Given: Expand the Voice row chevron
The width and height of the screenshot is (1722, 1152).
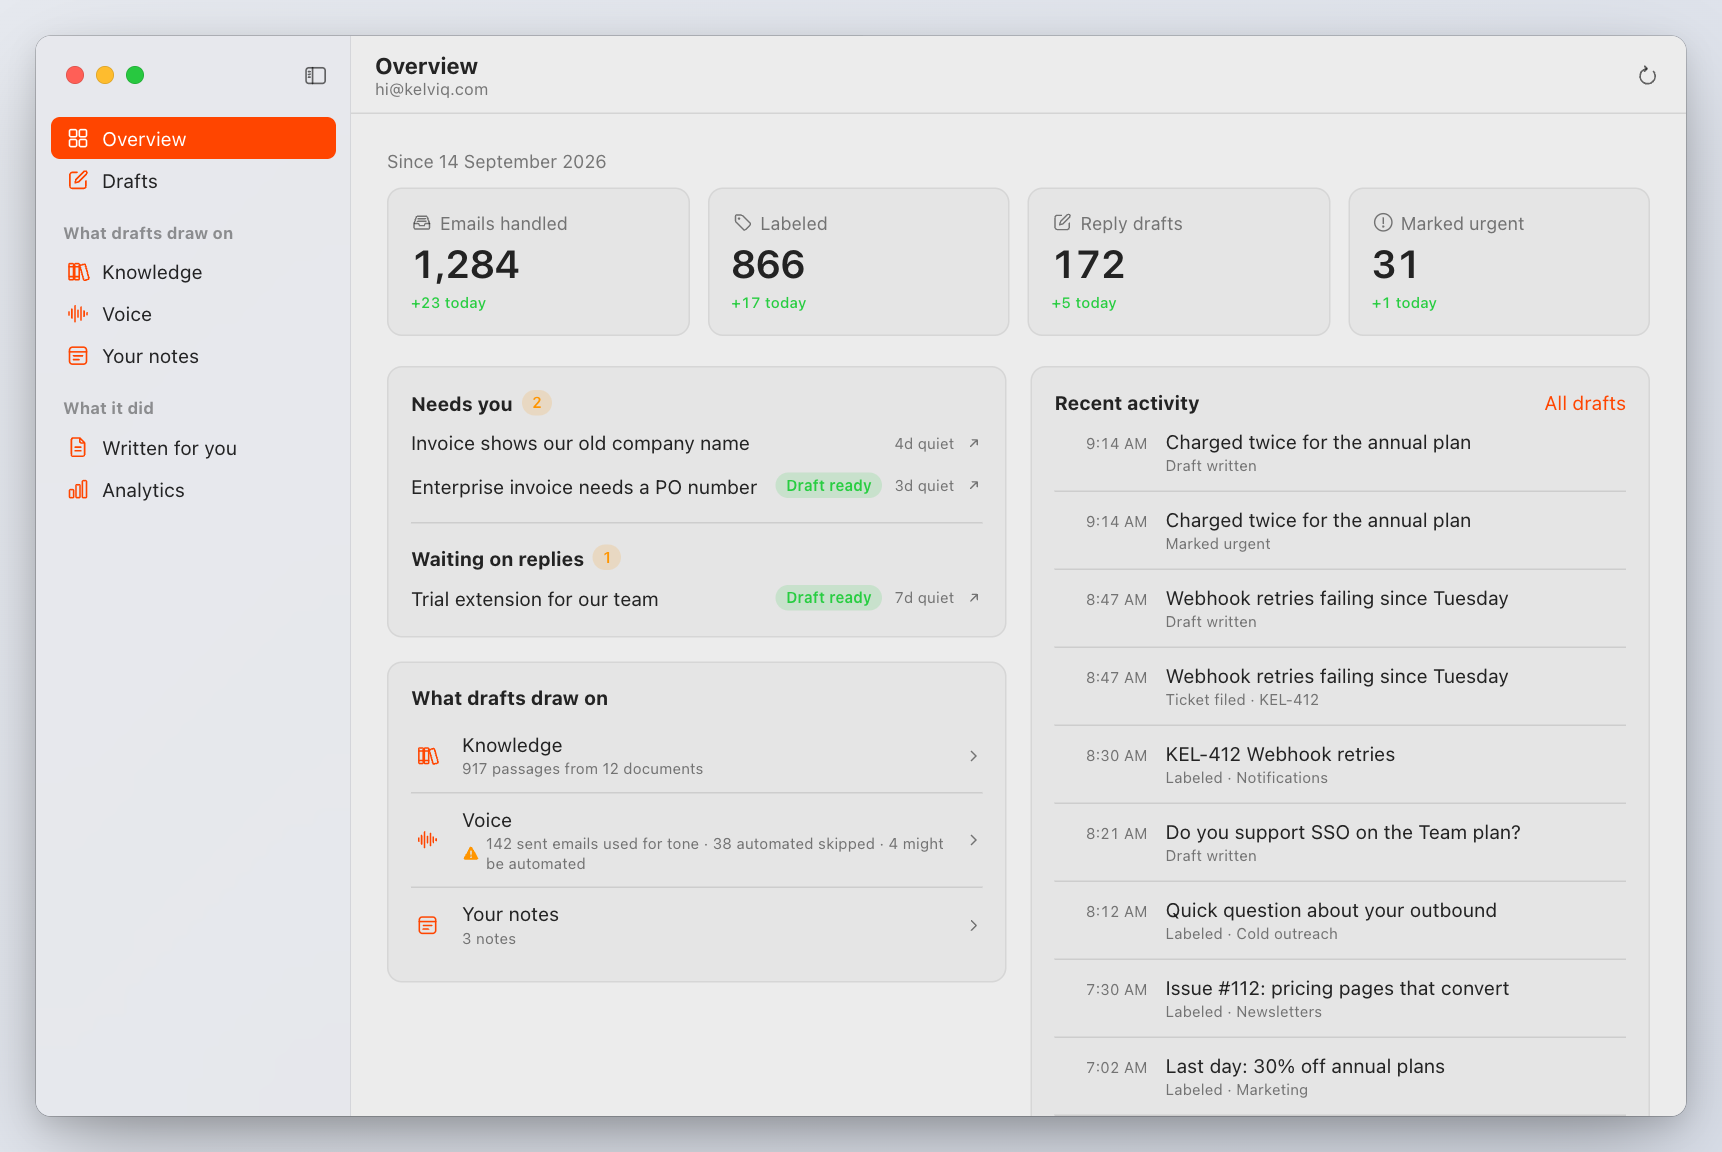Looking at the screenshot, I should point(973,840).
